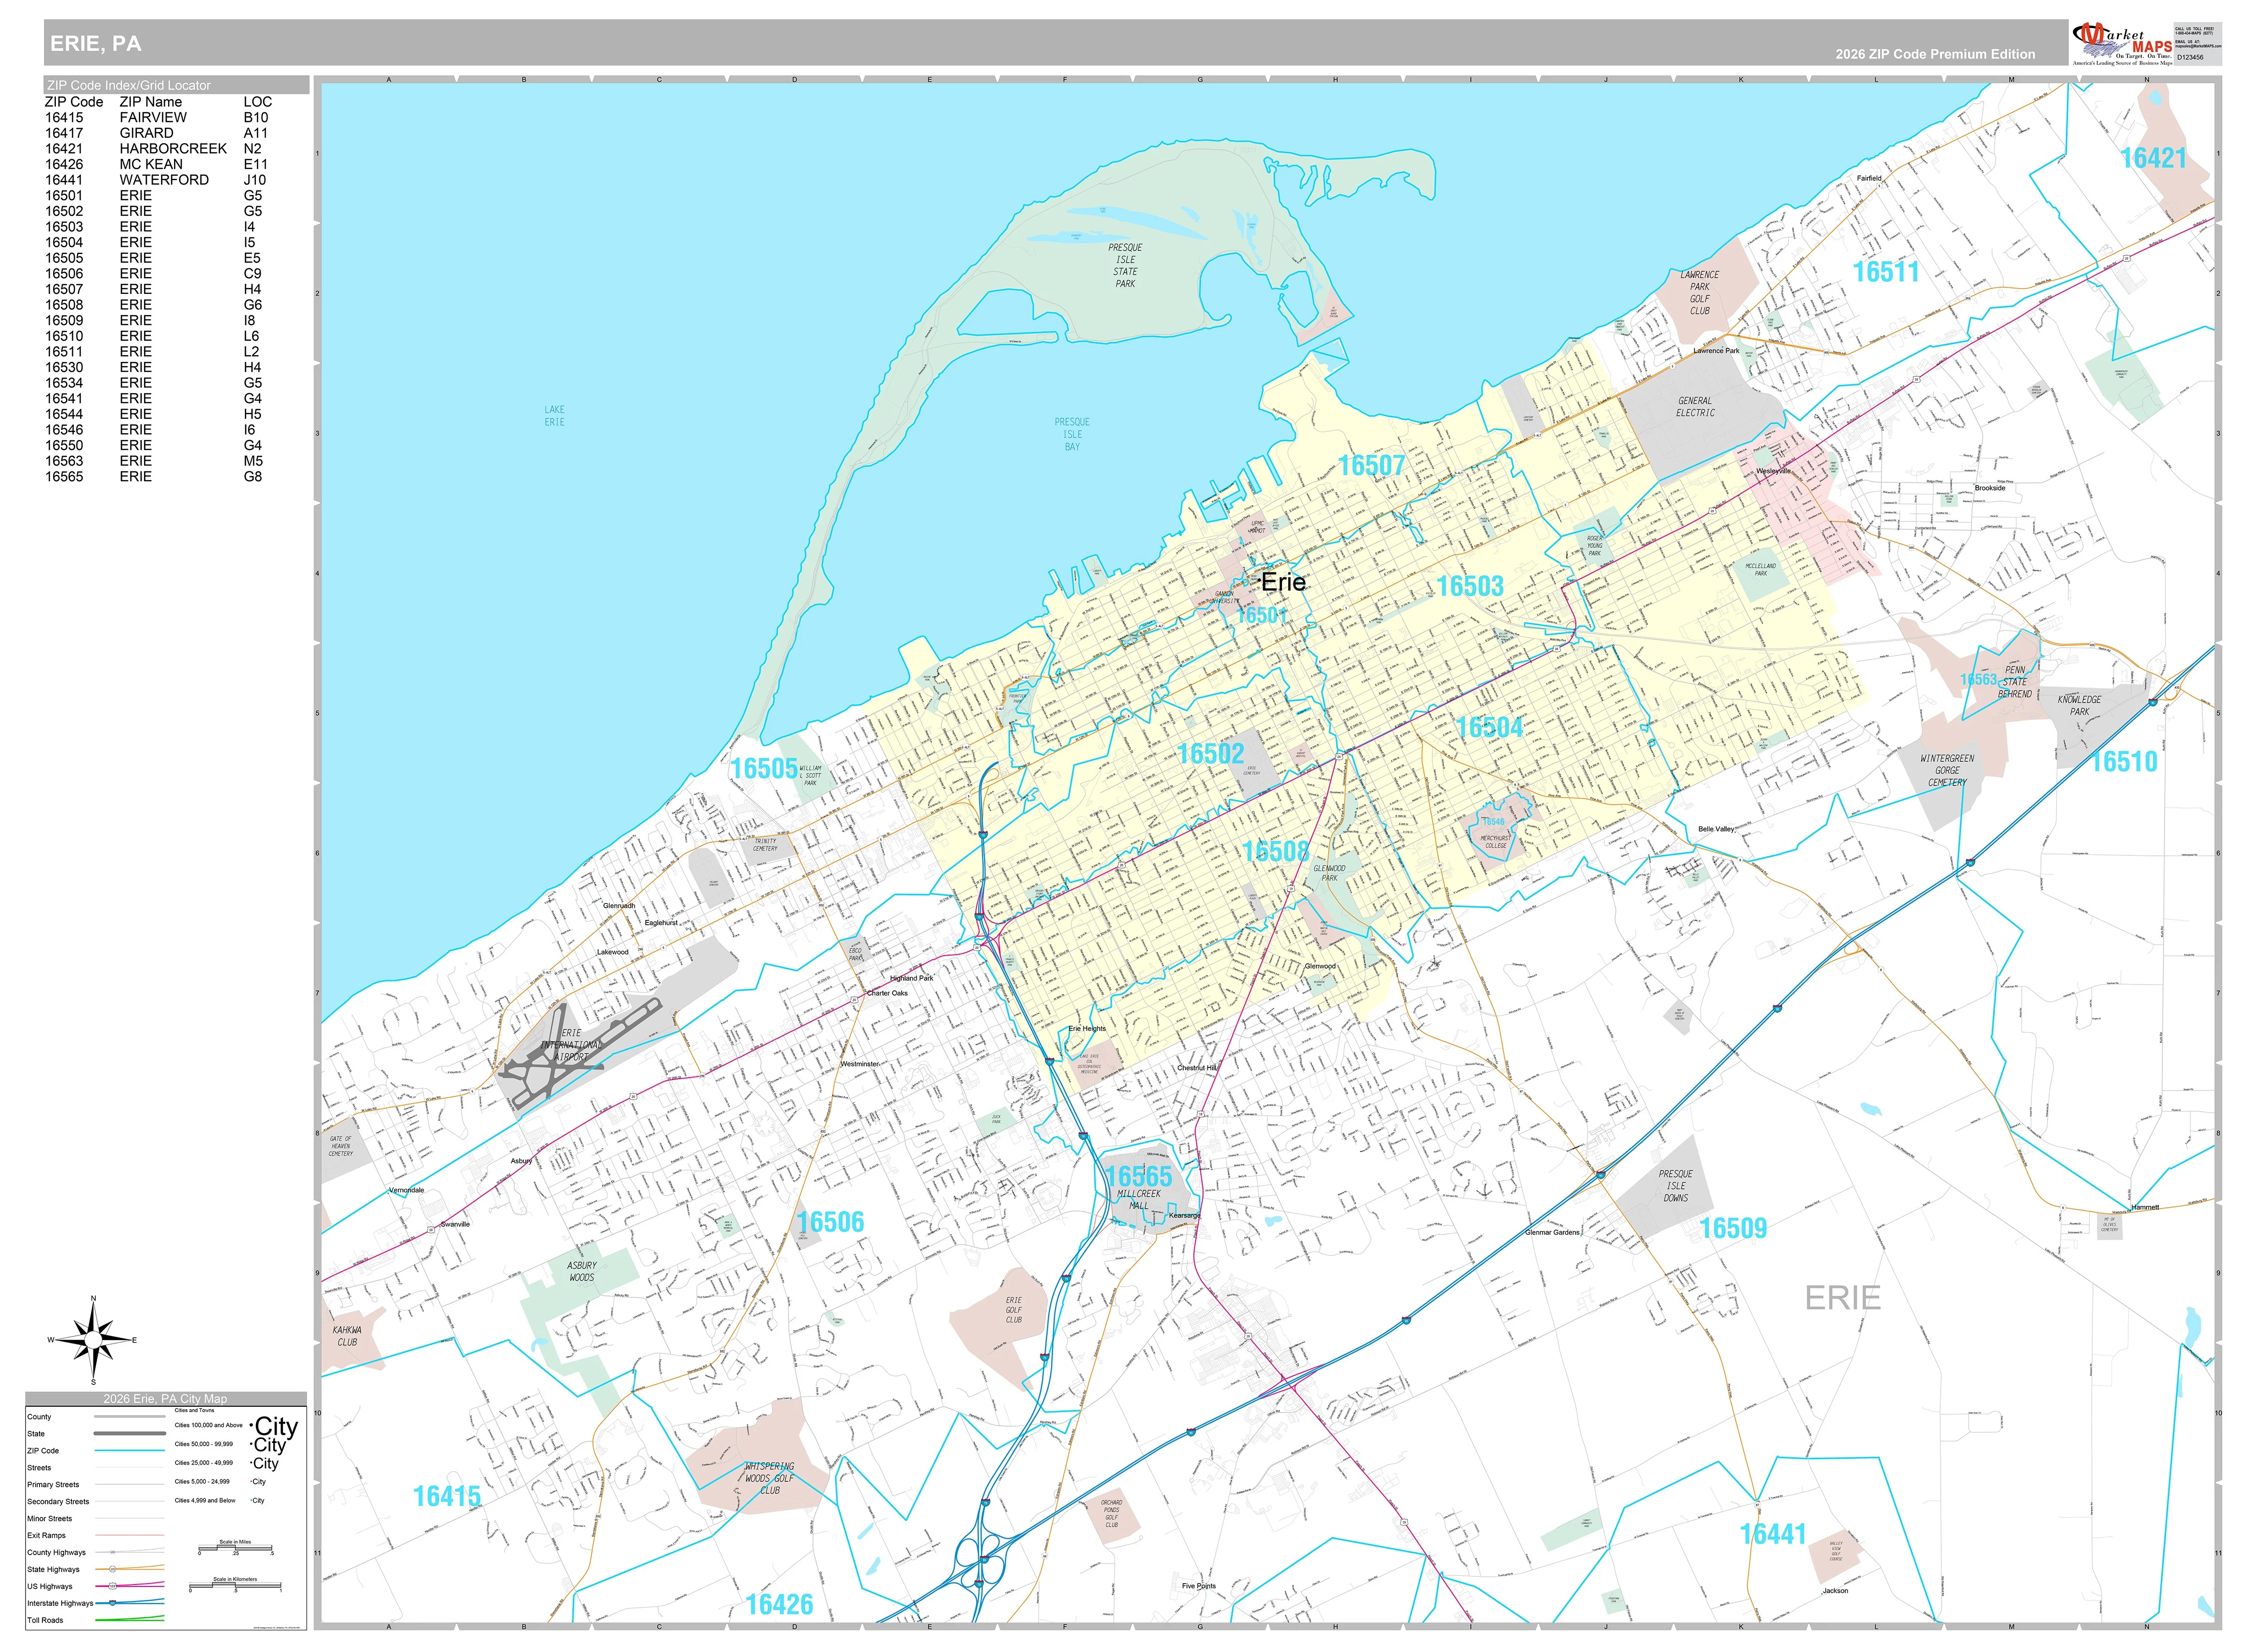
Task: Click the 2026 ZIP Code Premium Edition text
Action: [x=1934, y=54]
